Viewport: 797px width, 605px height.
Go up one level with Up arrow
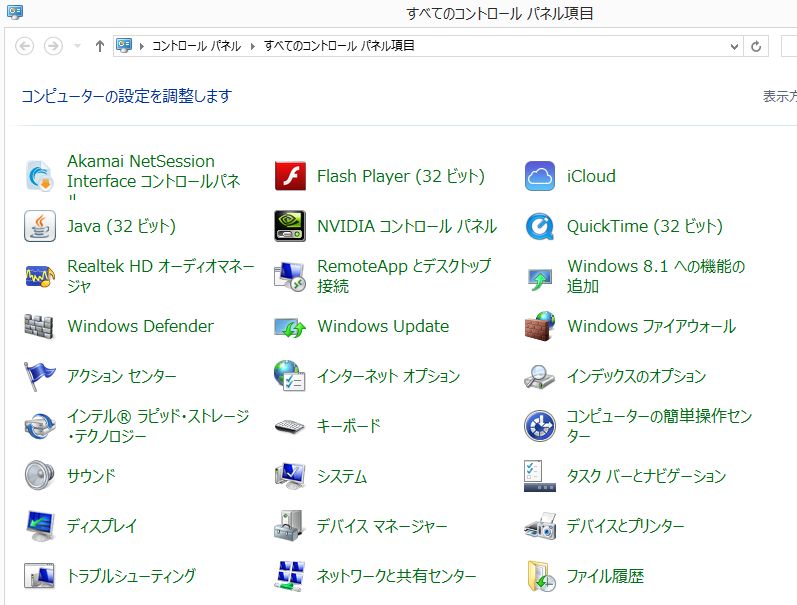(100, 46)
